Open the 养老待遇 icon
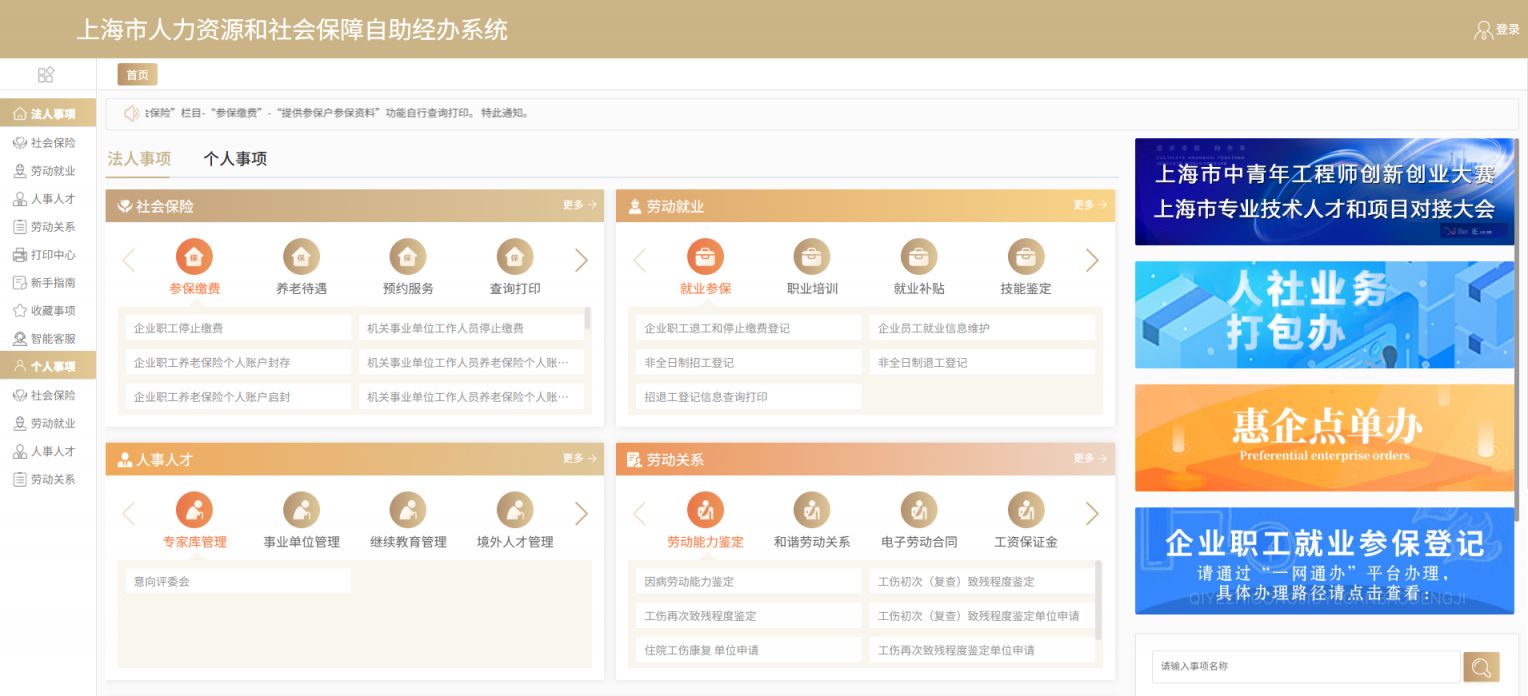 [x=301, y=257]
